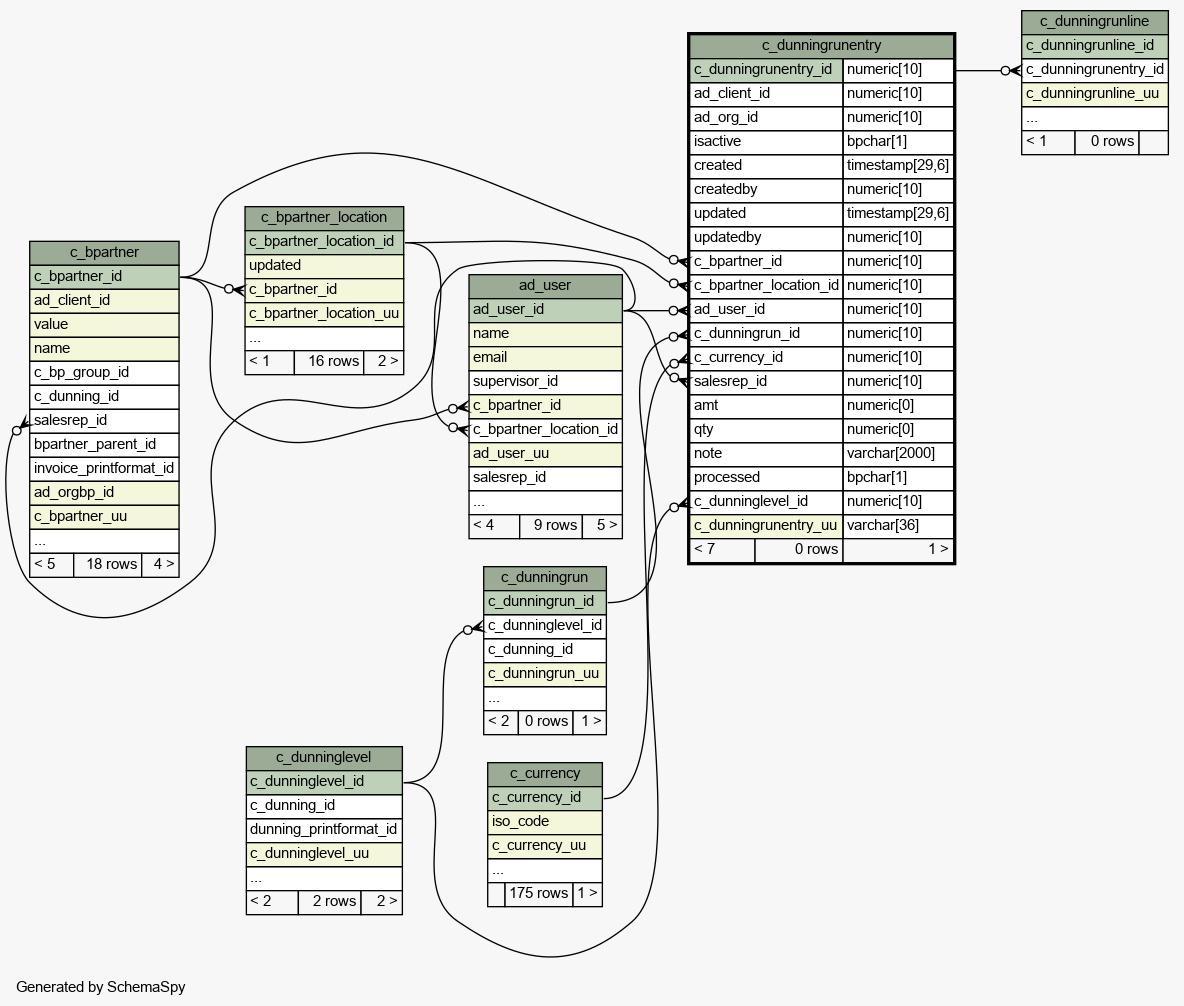Select isactive column in c_dunningrunentry
The image size is (1184, 1006).
pos(766,142)
